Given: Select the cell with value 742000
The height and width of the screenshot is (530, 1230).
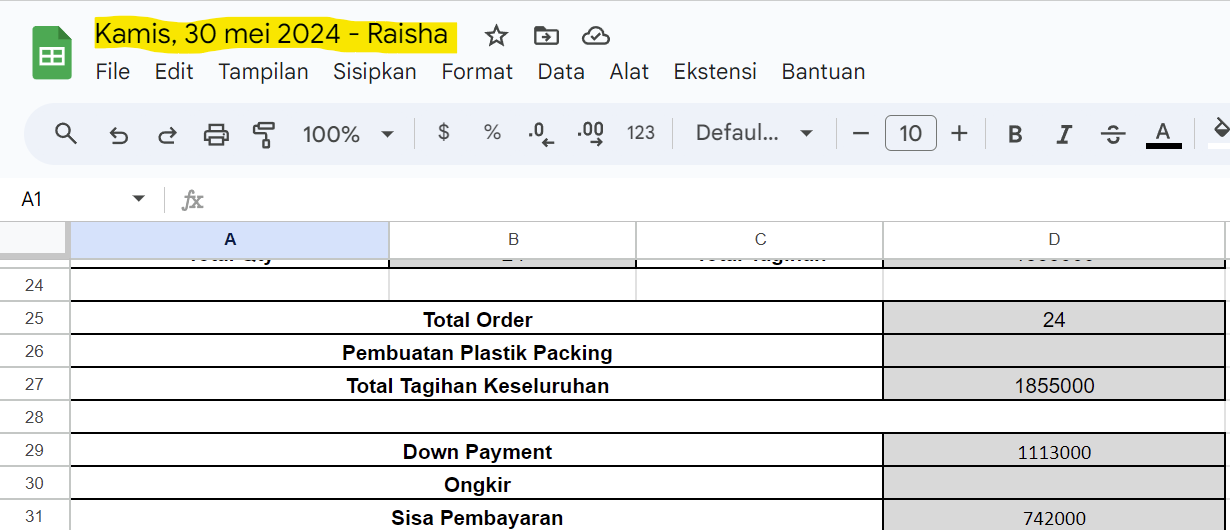Looking at the screenshot, I should (1054, 516).
